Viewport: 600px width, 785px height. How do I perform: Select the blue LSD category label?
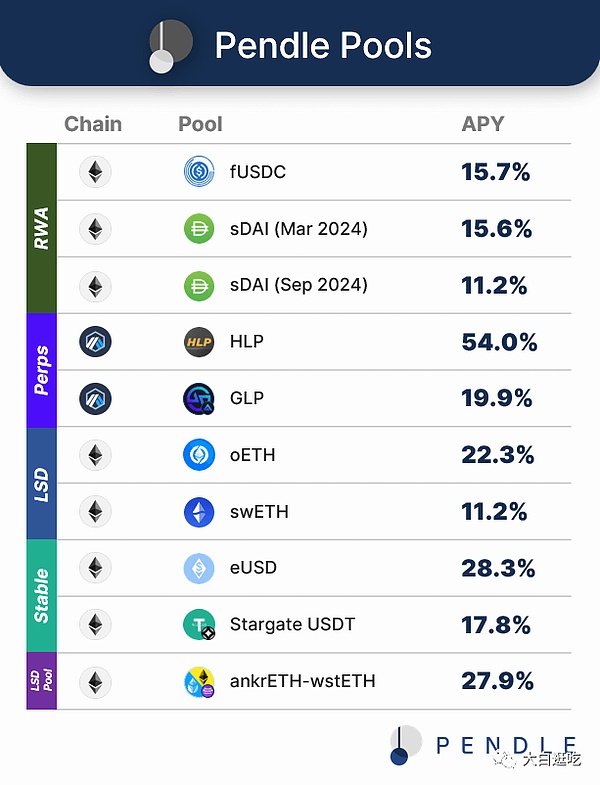pyautogui.click(x=42, y=484)
